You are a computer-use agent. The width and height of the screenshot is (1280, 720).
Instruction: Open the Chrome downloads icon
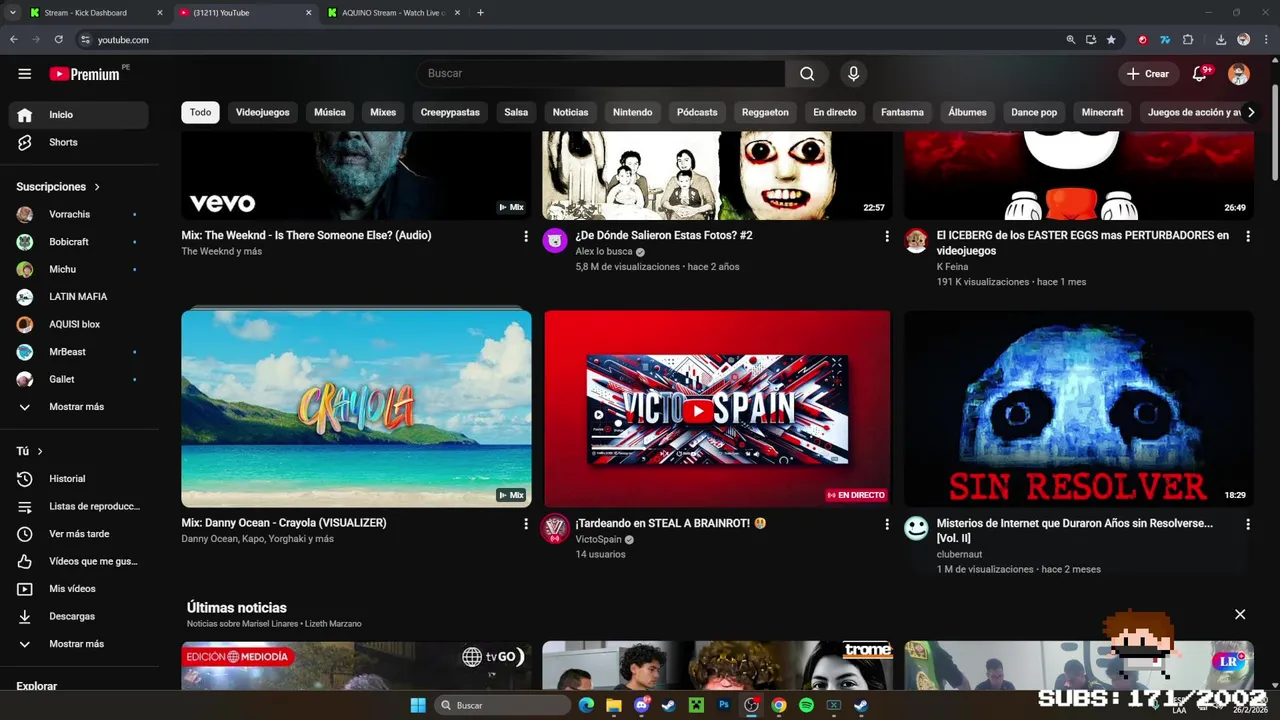pos(1221,40)
